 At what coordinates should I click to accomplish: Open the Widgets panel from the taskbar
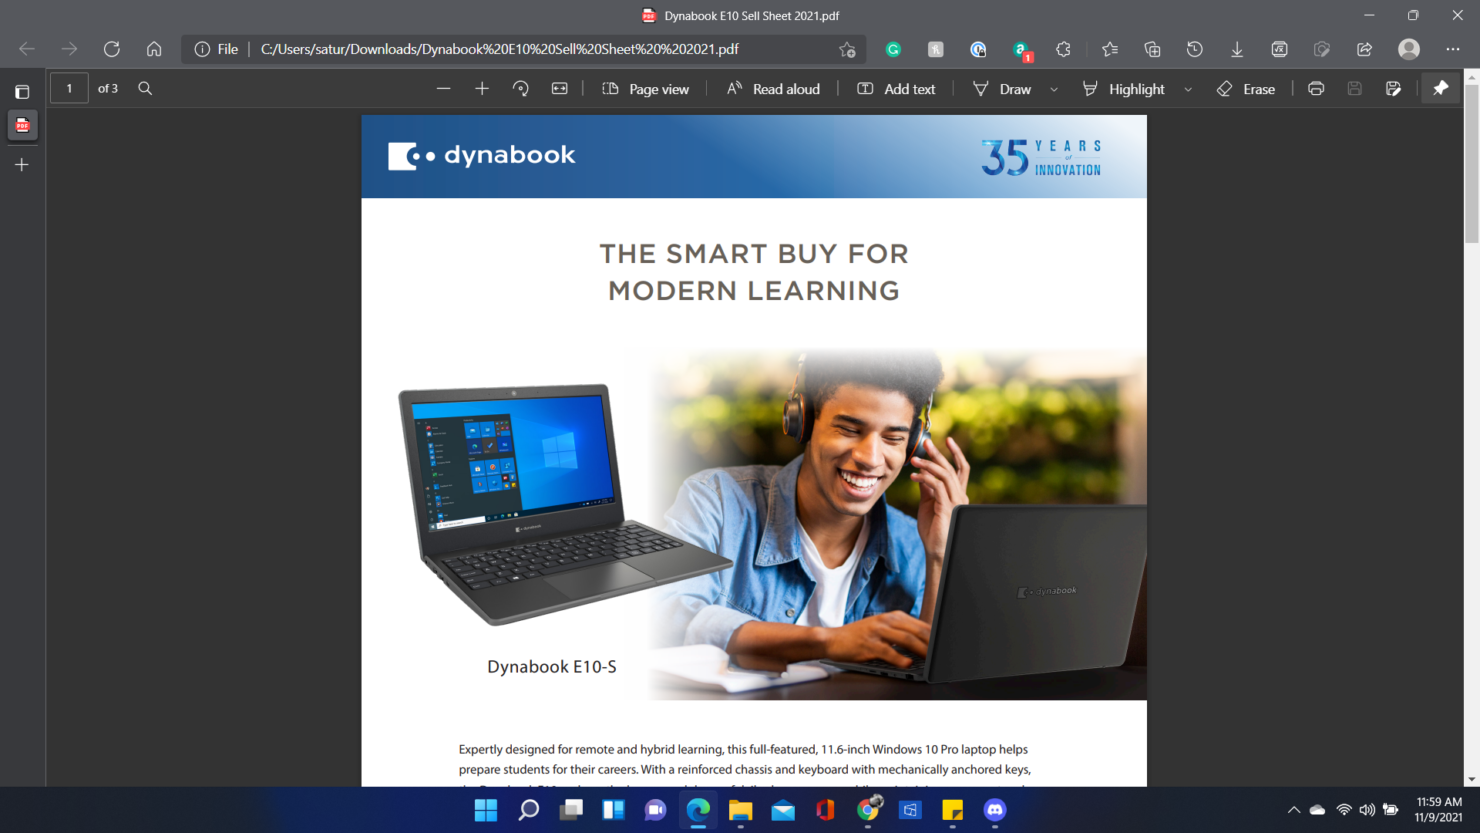(x=613, y=810)
